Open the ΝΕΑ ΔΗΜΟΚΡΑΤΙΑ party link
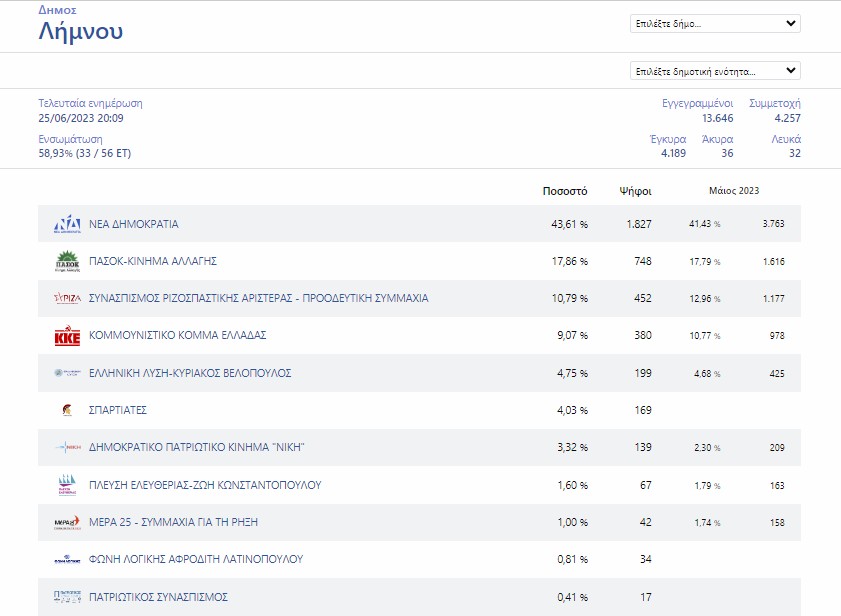The height and width of the screenshot is (616, 841). click(x=134, y=224)
